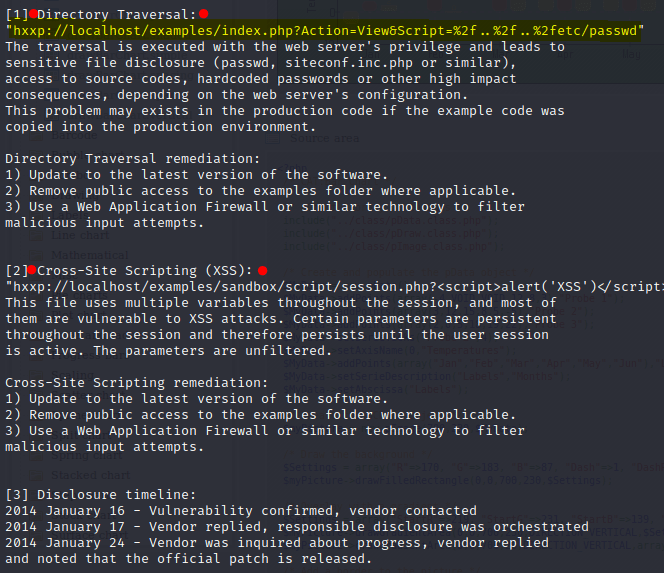
Task: Click the session.php XSS alert URL
Action: click(335, 287)
